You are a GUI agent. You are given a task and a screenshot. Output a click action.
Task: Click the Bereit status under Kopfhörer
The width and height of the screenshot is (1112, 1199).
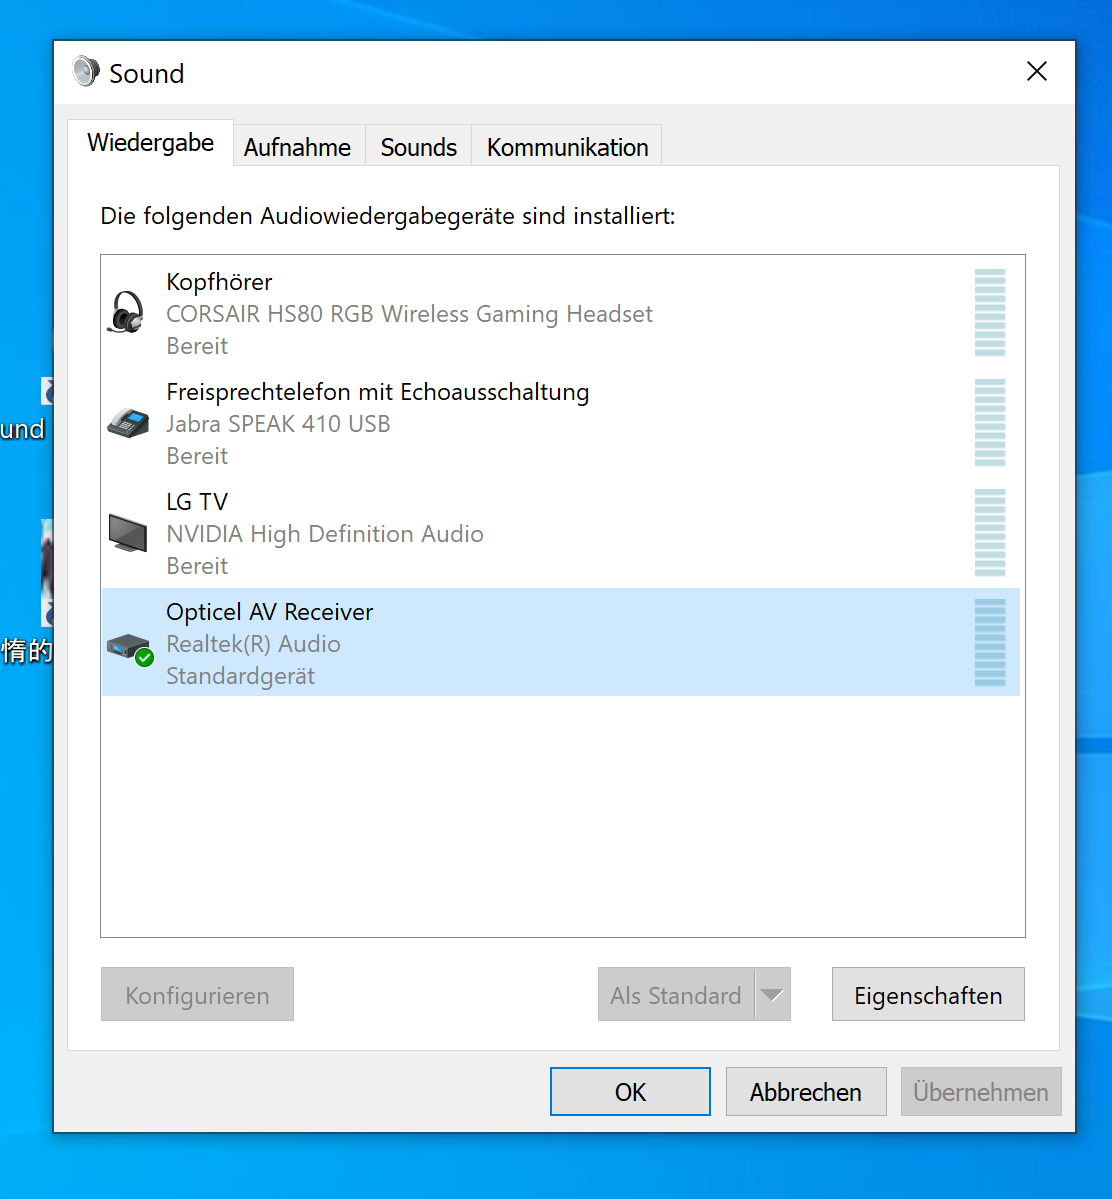pos(197,346)
